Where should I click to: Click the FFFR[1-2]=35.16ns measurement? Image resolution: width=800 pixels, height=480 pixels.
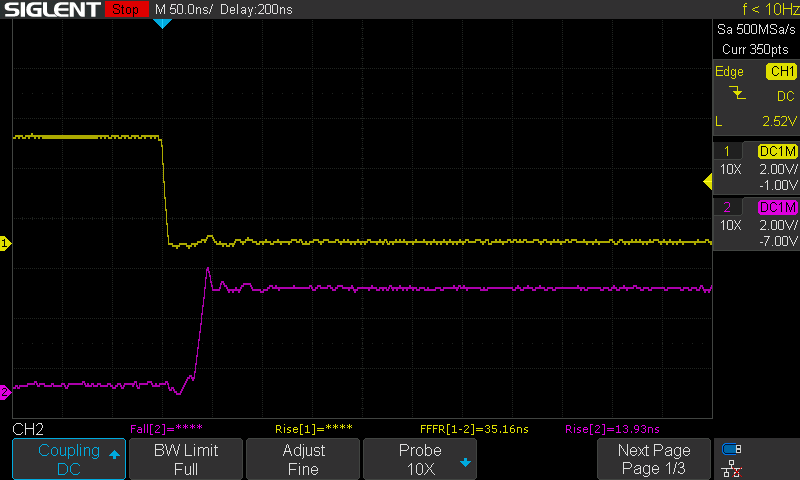[x=474, y=429]
